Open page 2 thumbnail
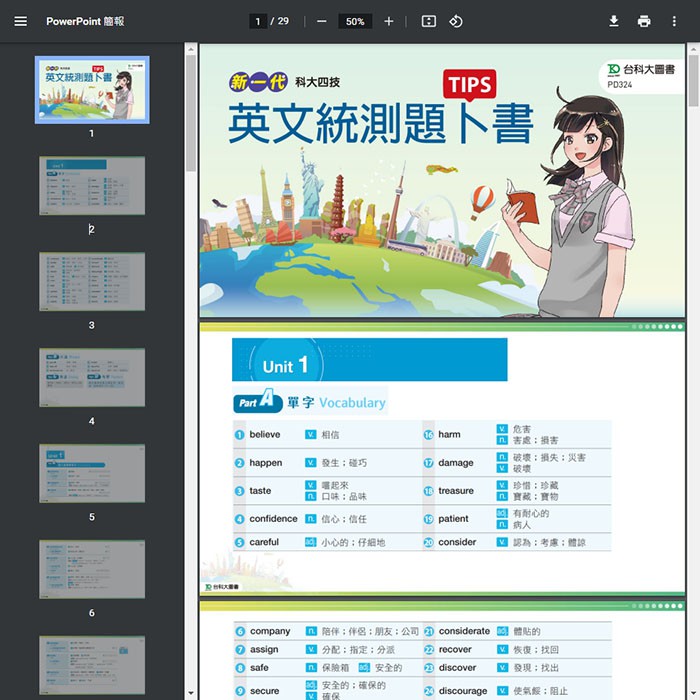 [x=92, y=185]
